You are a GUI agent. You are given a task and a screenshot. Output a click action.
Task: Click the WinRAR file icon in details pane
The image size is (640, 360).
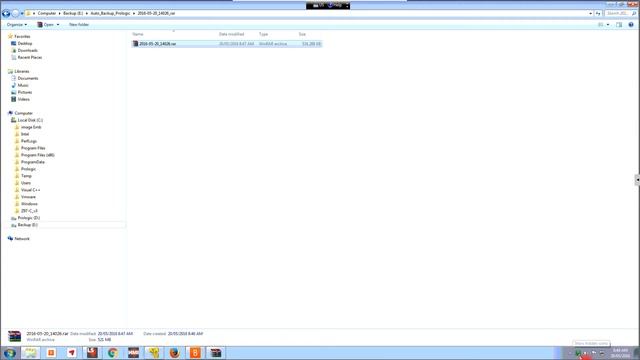point(14,336)
